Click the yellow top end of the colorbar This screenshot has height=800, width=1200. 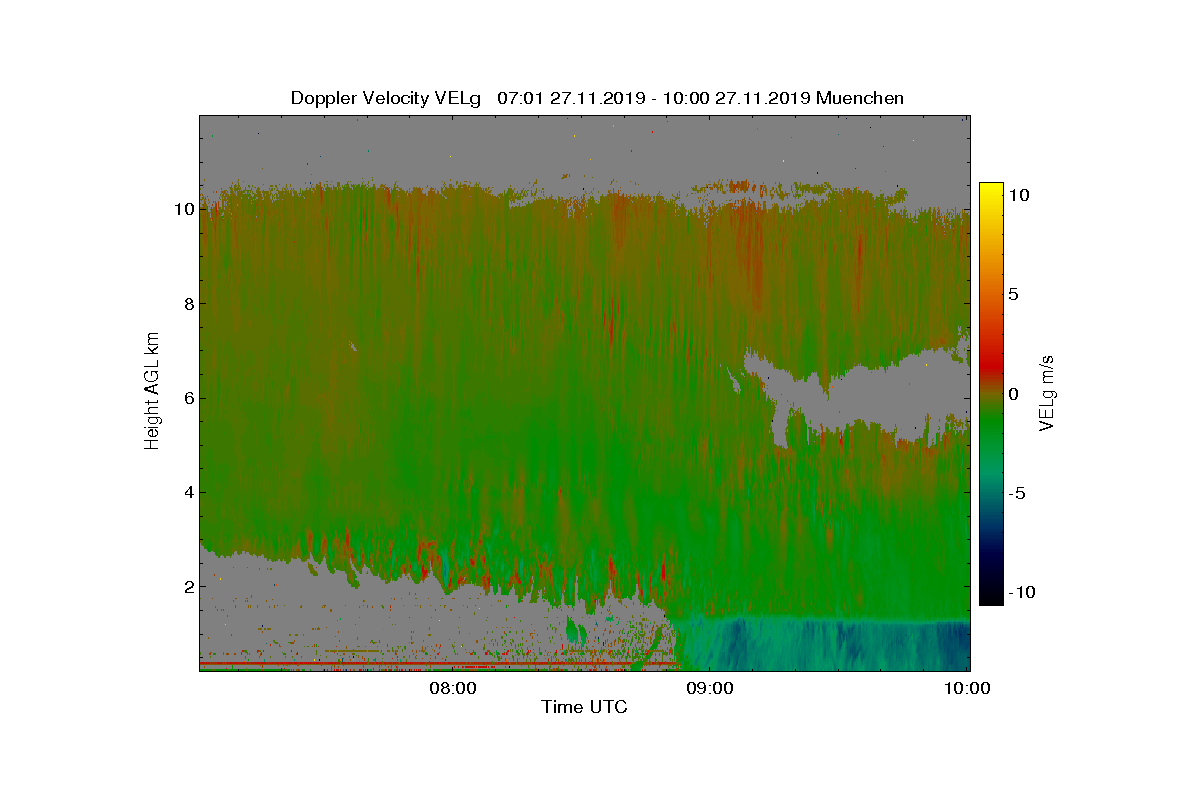tap(990, 190)
